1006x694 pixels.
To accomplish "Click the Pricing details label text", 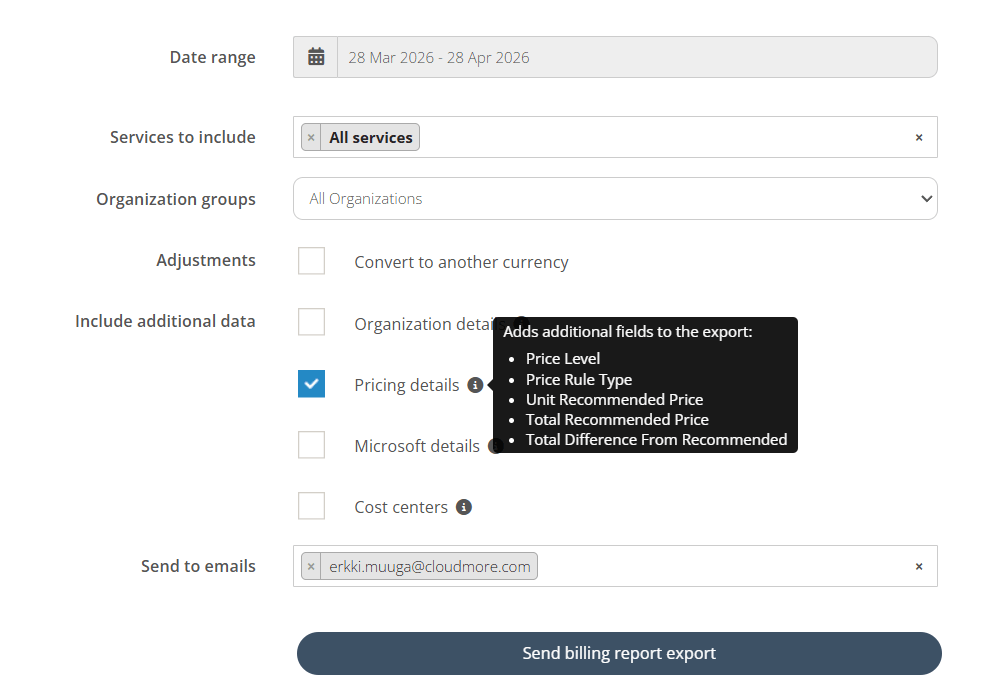I will (x=407, y=385).
